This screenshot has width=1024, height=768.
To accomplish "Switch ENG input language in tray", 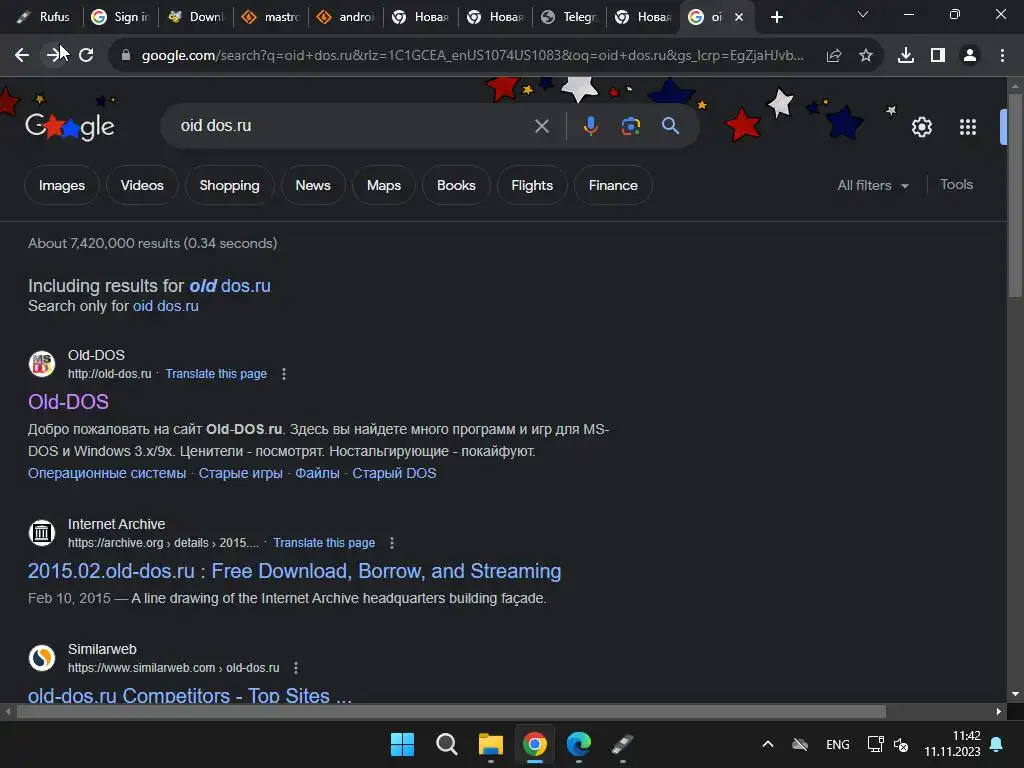I will [837, 745].
